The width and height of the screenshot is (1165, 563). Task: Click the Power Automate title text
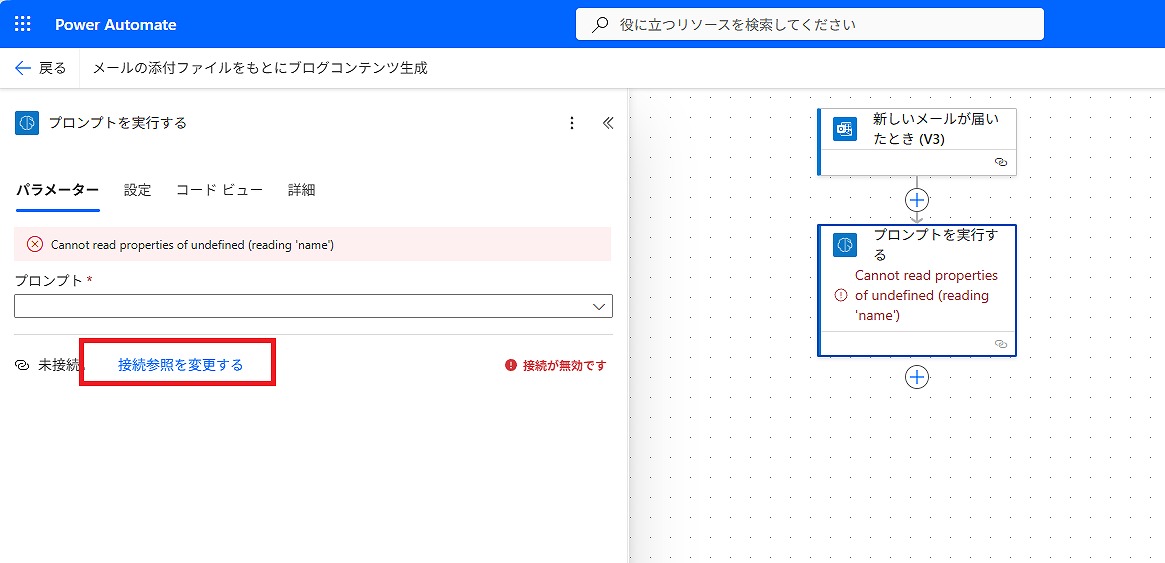point(115,24)
